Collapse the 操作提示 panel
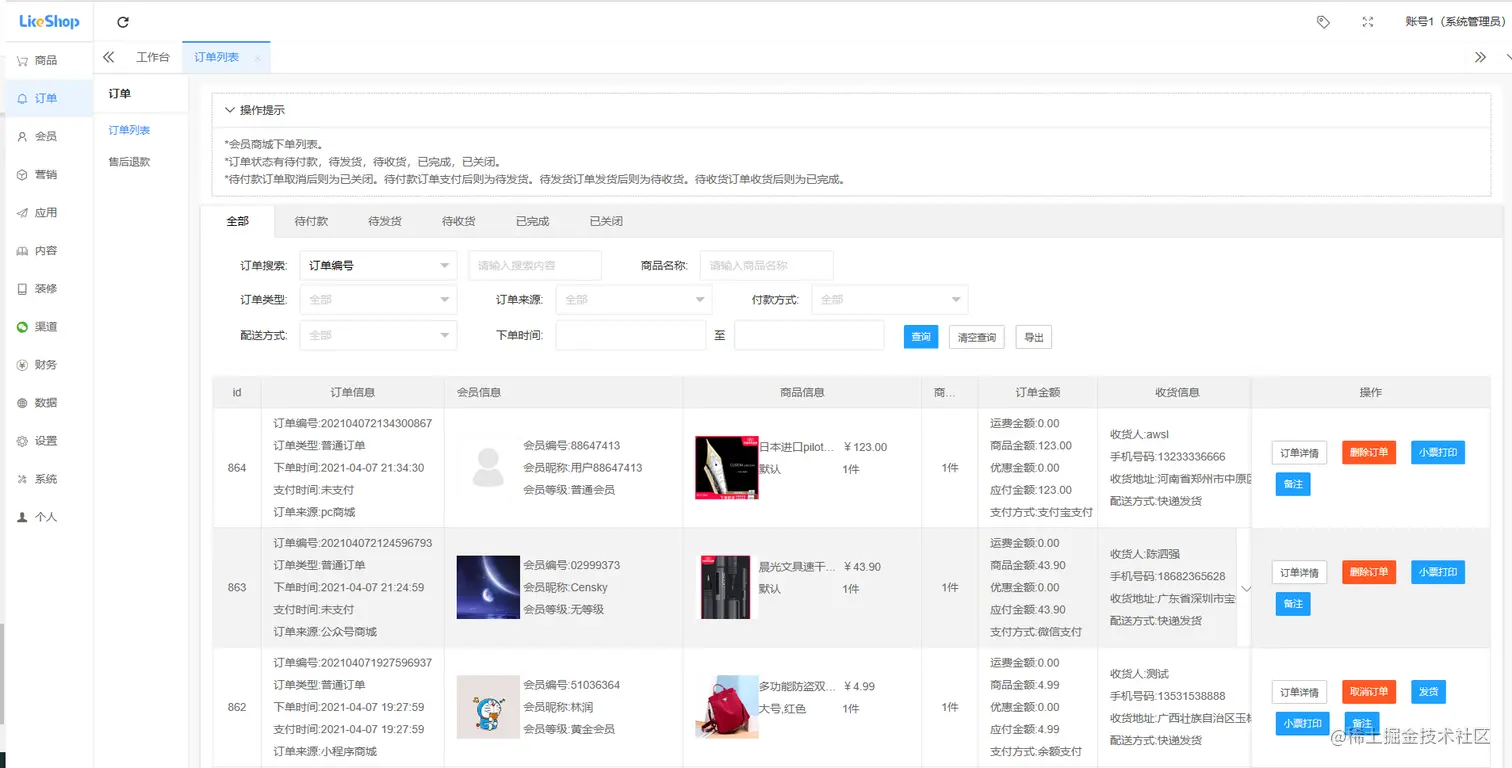The height and width of the screenshot is (768, 1512). point(230,110)
